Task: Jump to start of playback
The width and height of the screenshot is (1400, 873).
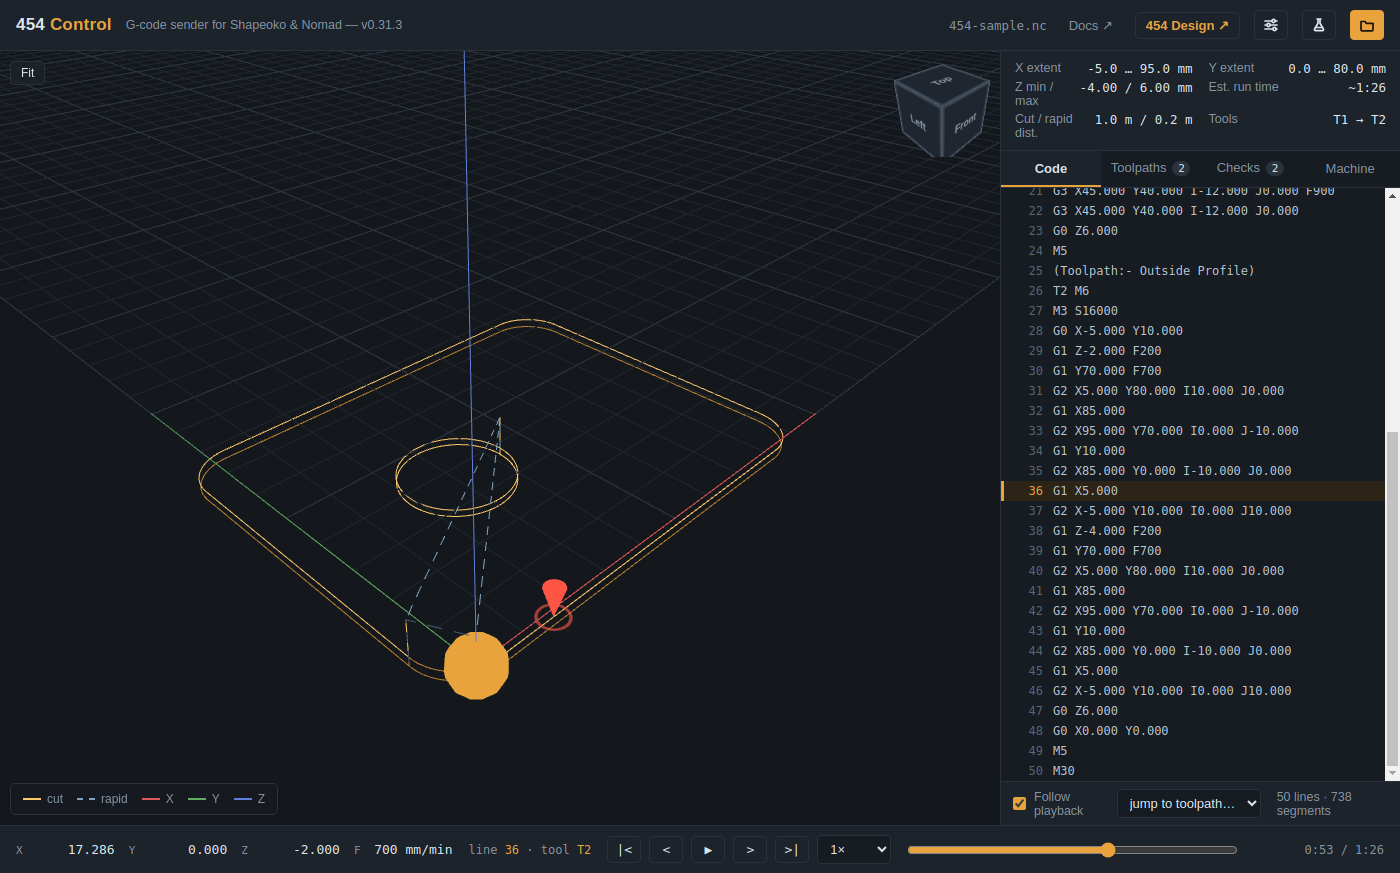Action: tap(625, 850)
